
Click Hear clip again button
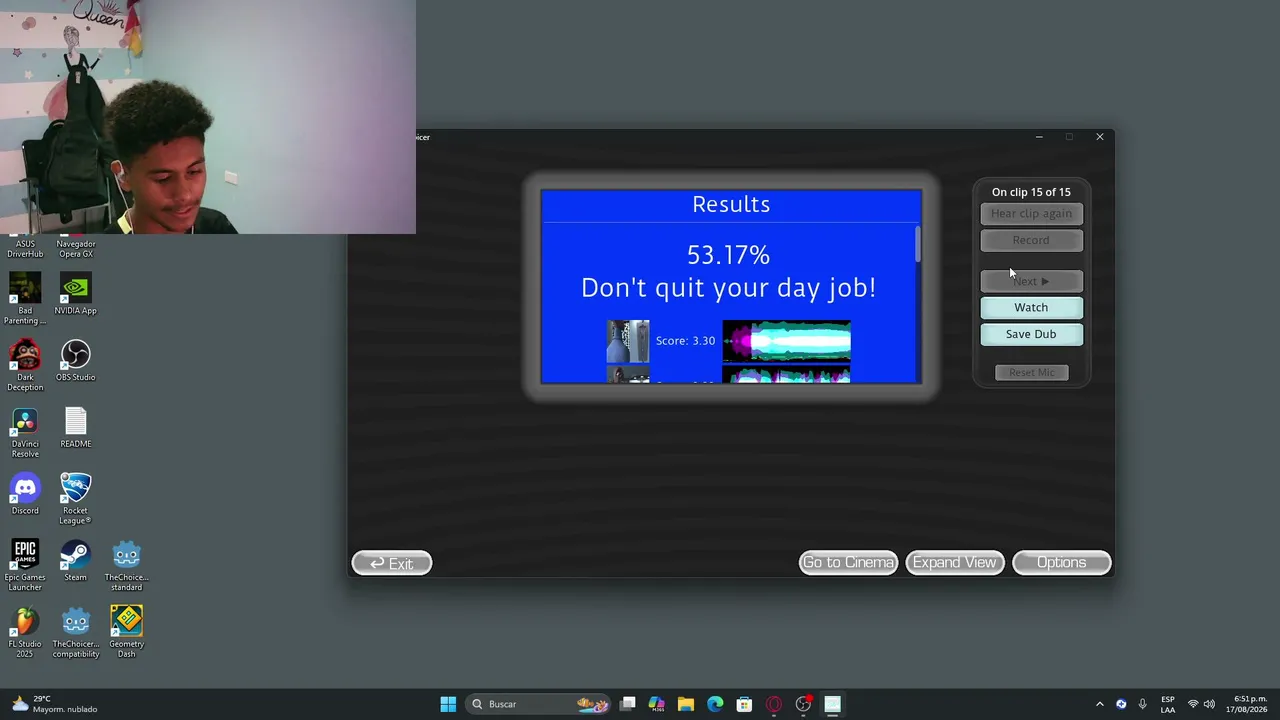pyautogui.click(x=1031, y=213)
